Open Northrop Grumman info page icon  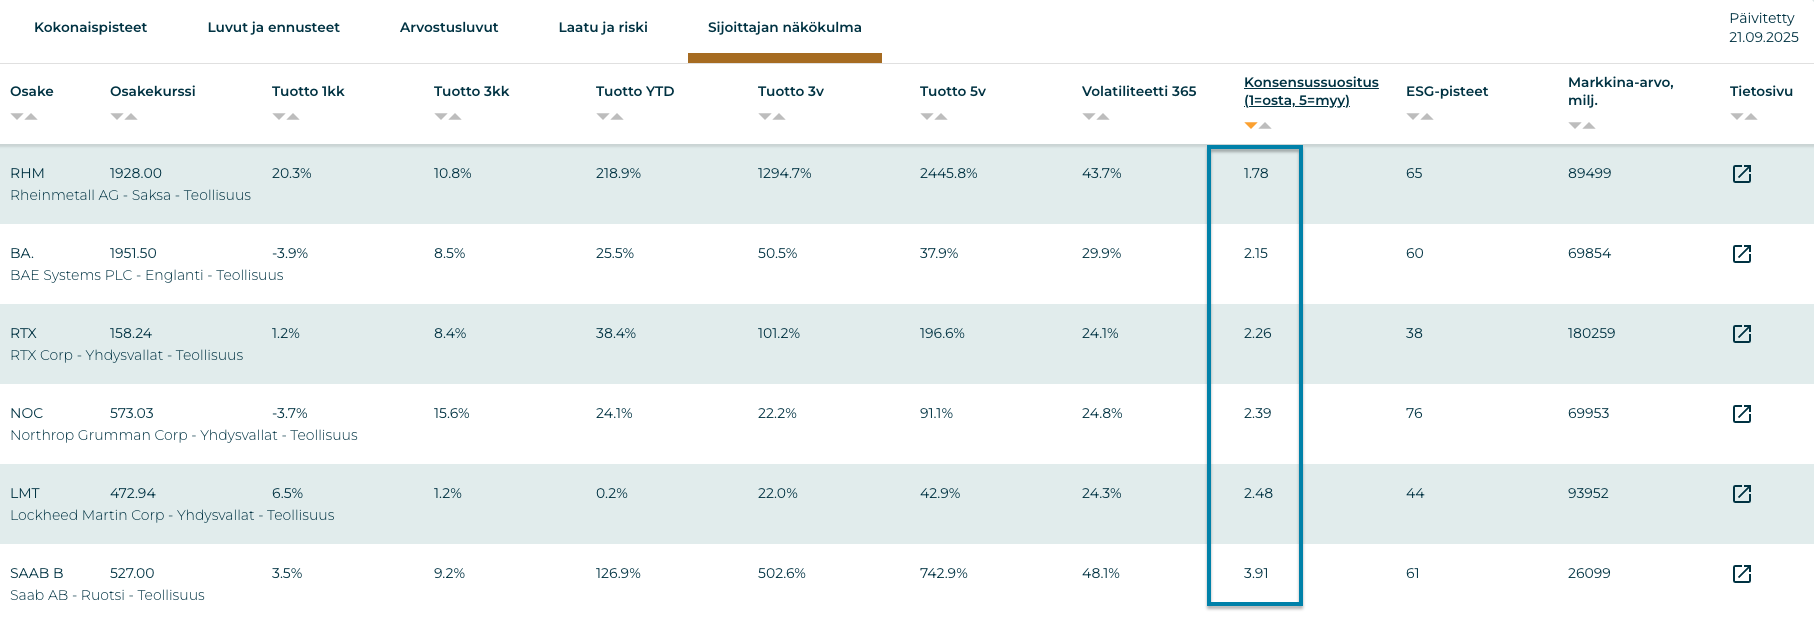click(1741, 414)
